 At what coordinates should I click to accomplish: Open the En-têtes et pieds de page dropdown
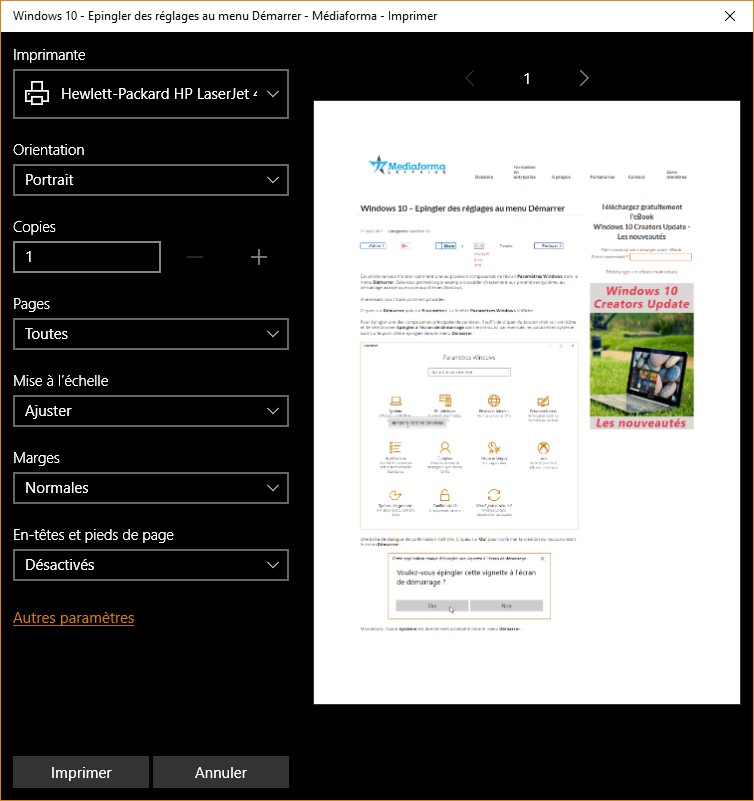pos(151,565)
